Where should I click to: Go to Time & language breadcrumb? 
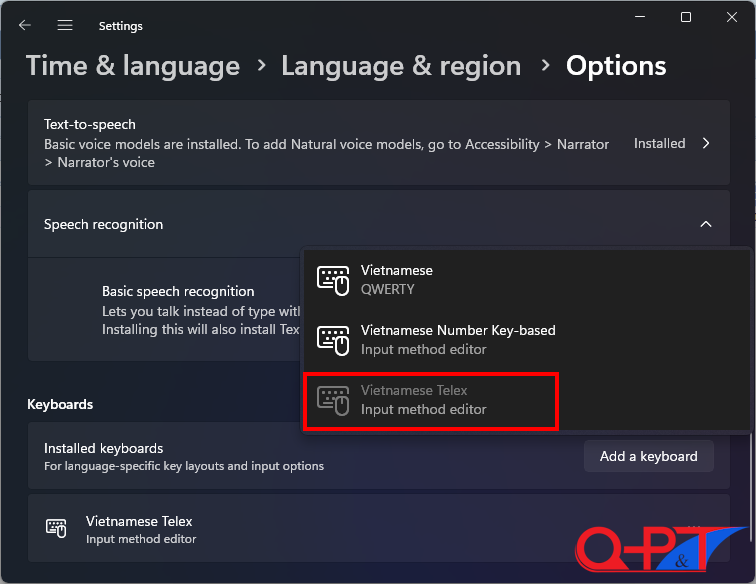[x=133, y=66]
